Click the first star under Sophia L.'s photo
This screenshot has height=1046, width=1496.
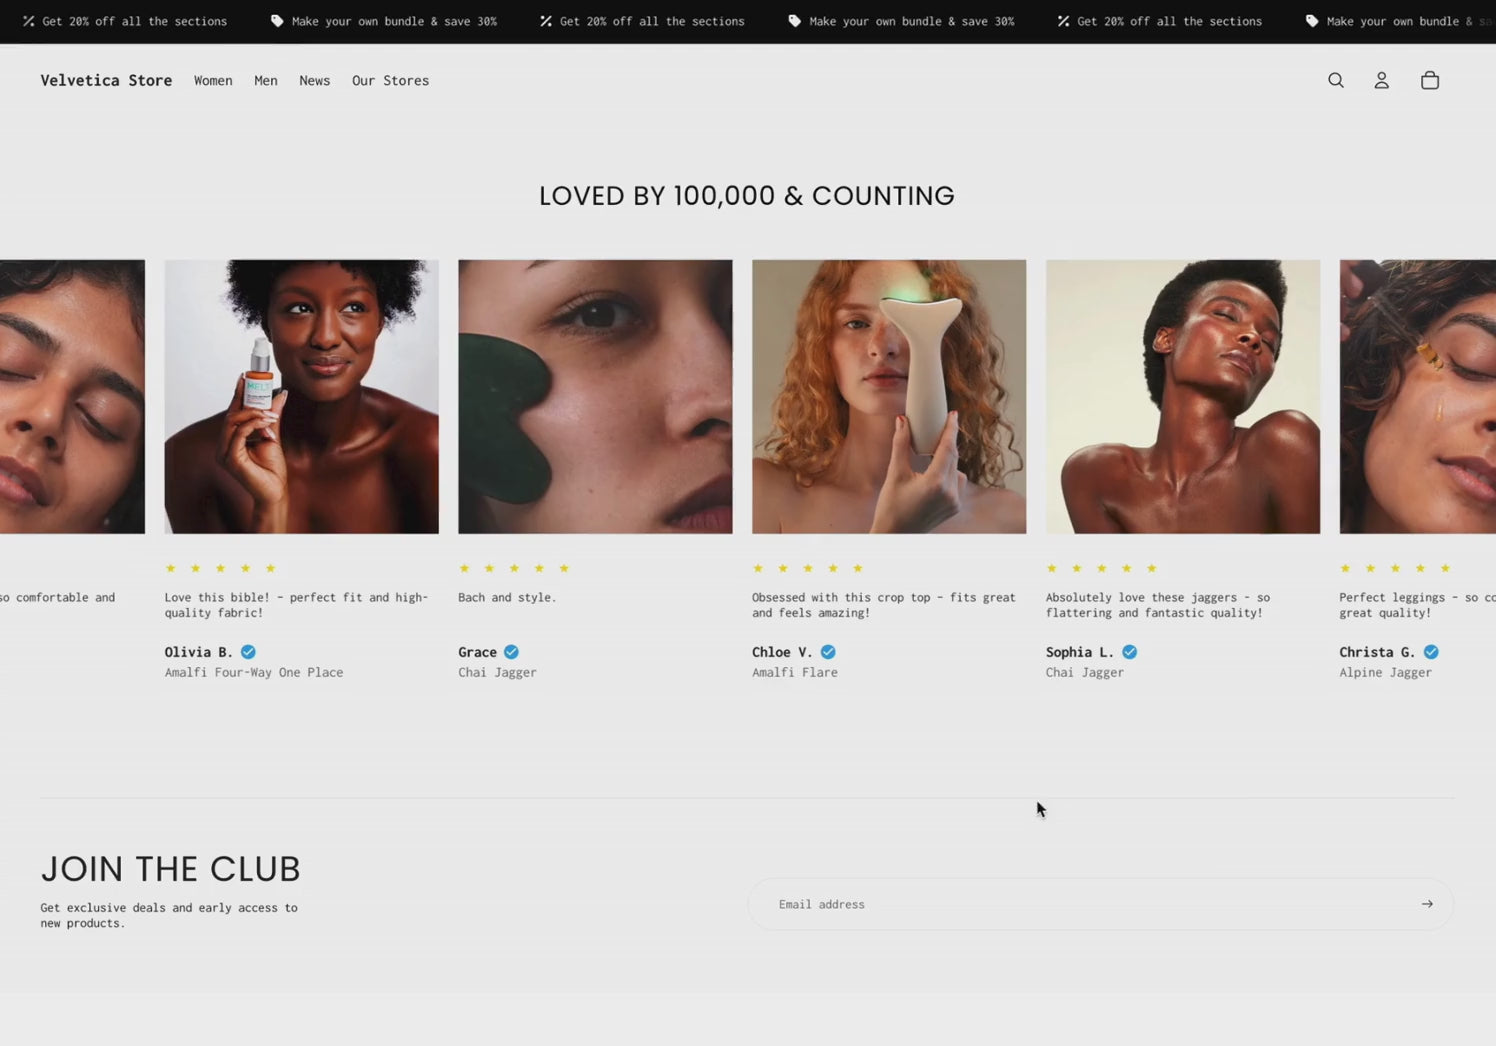(x=1052, y=567)
